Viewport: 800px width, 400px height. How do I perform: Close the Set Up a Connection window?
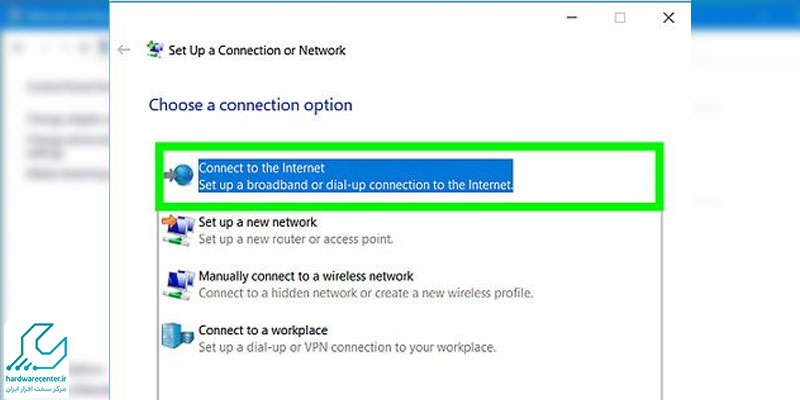(668, 18)
